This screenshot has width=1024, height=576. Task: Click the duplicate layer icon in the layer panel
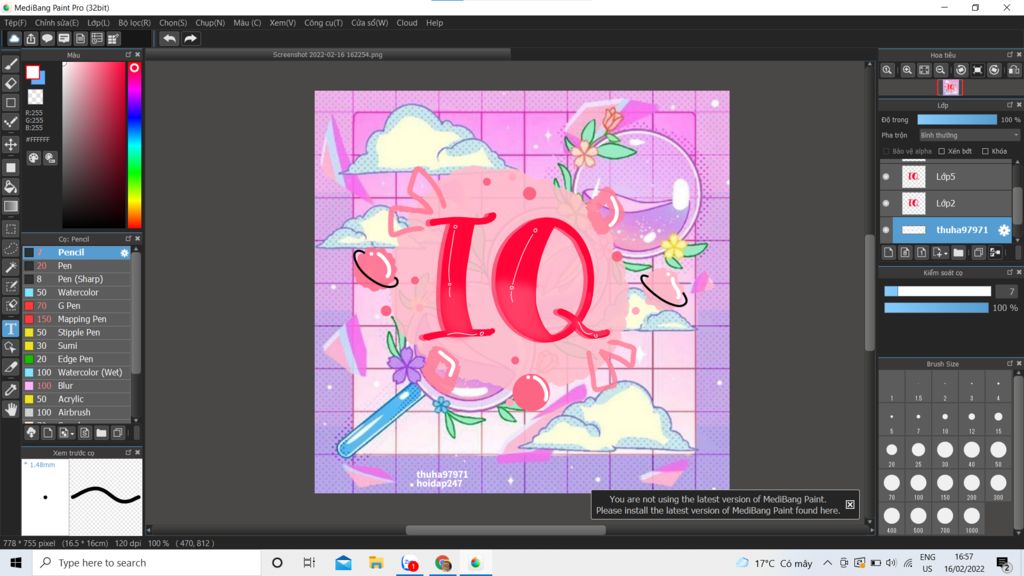[x=978, y=253]
